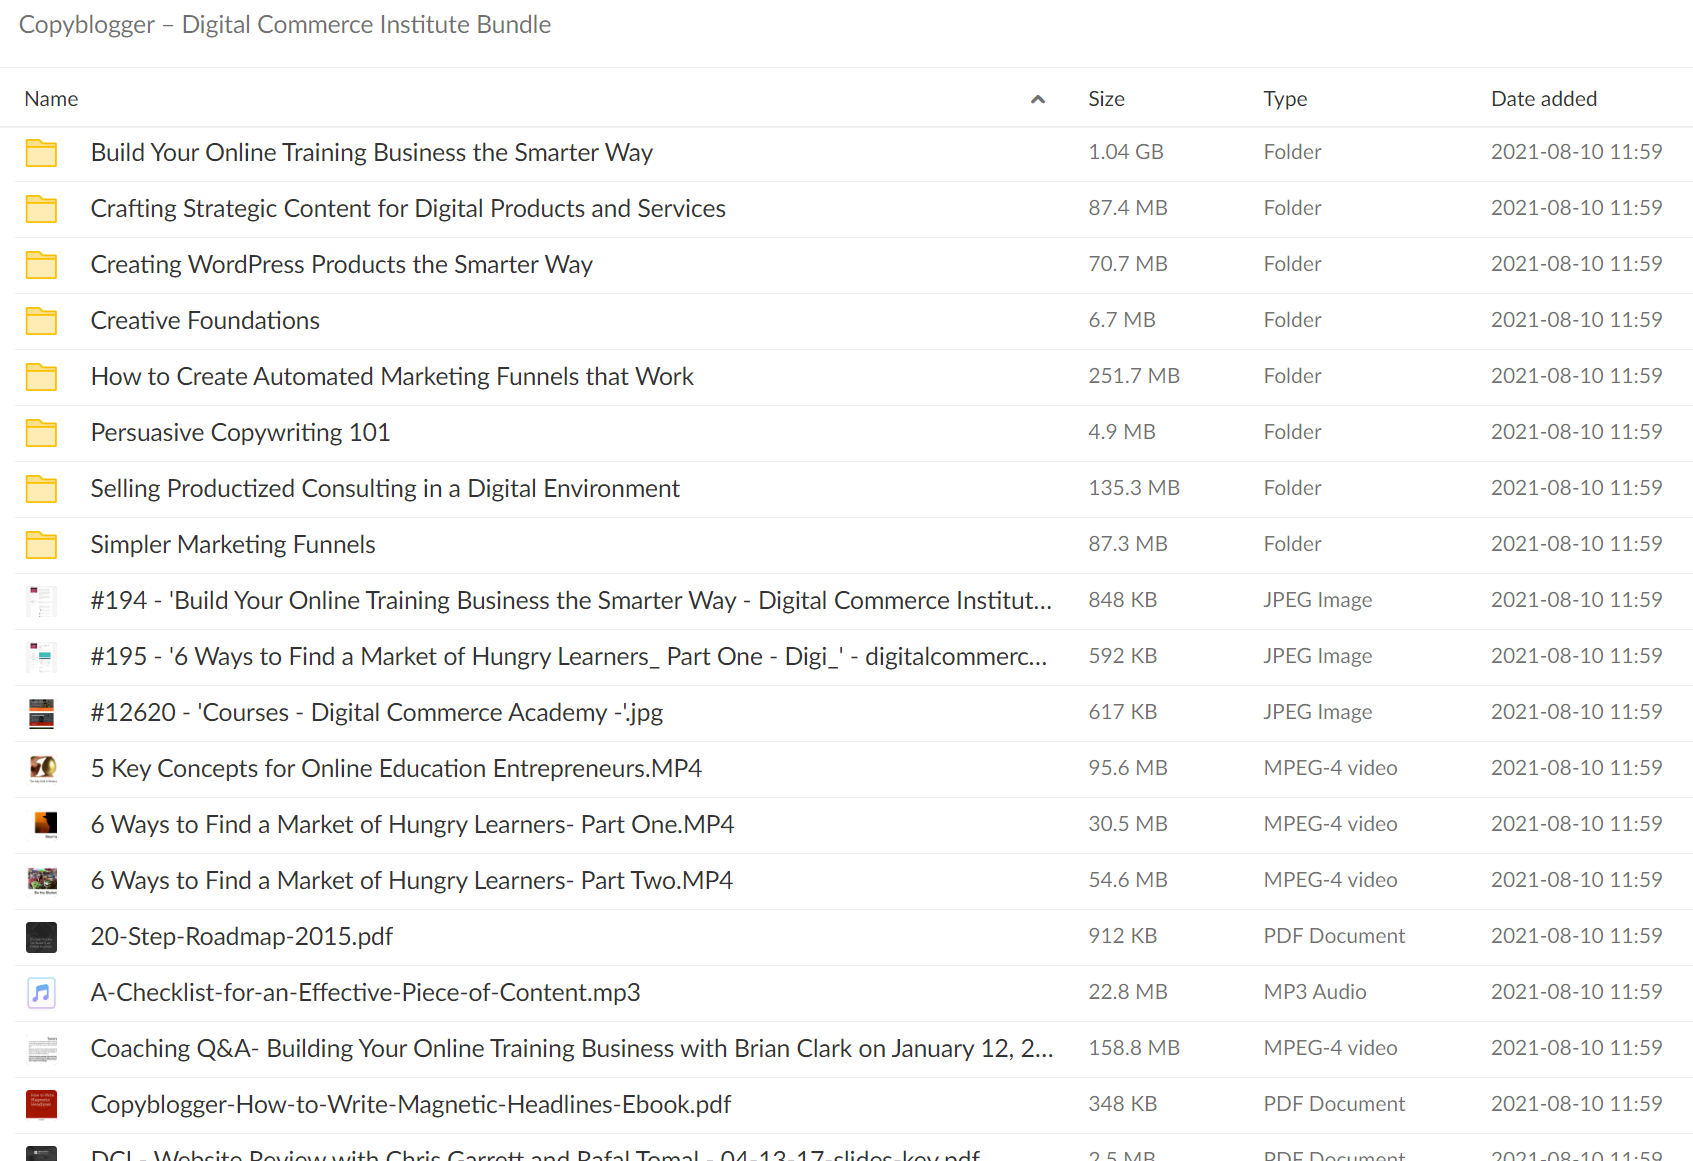Viewport: 1693px width, 1161px height.
Task: Open #12620 Courses Digital Commerce Academy jpg
Action: (377, 713)
